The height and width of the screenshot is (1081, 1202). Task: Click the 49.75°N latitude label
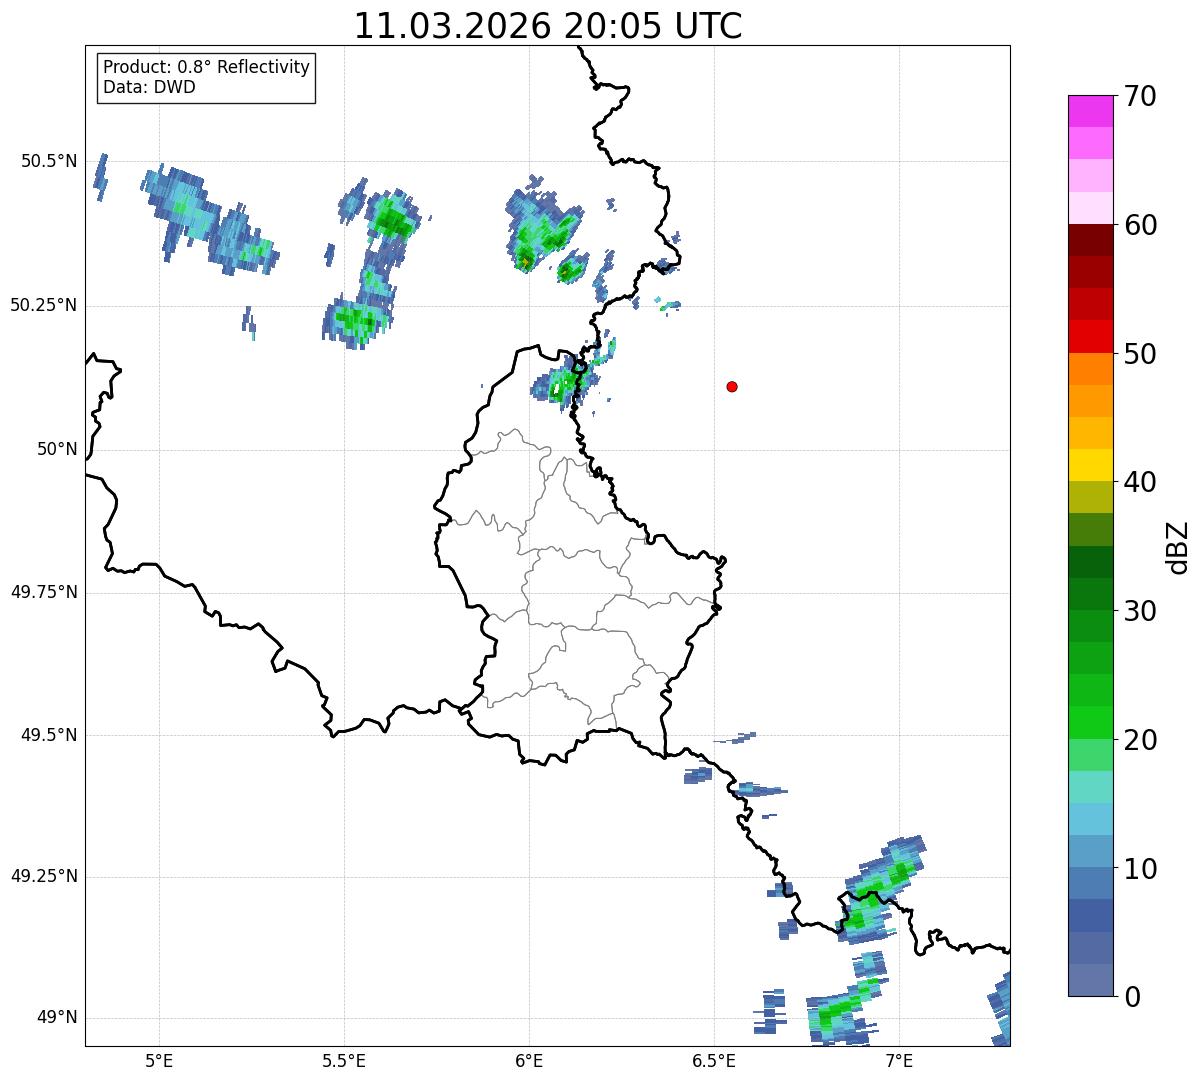click(44, 592)
